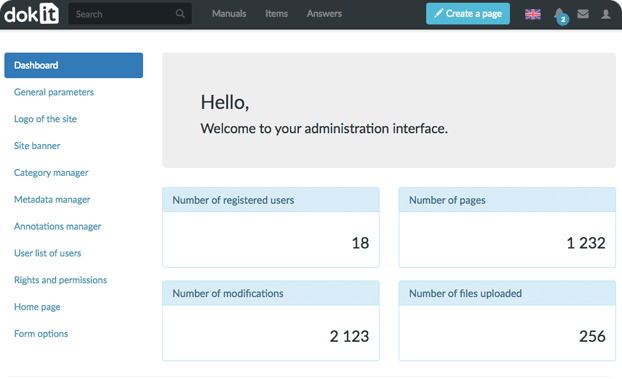Viewport: 622px width, 379px height.
Task: Select Dashboard in the sidebar
Action: (x=74, y=65)
